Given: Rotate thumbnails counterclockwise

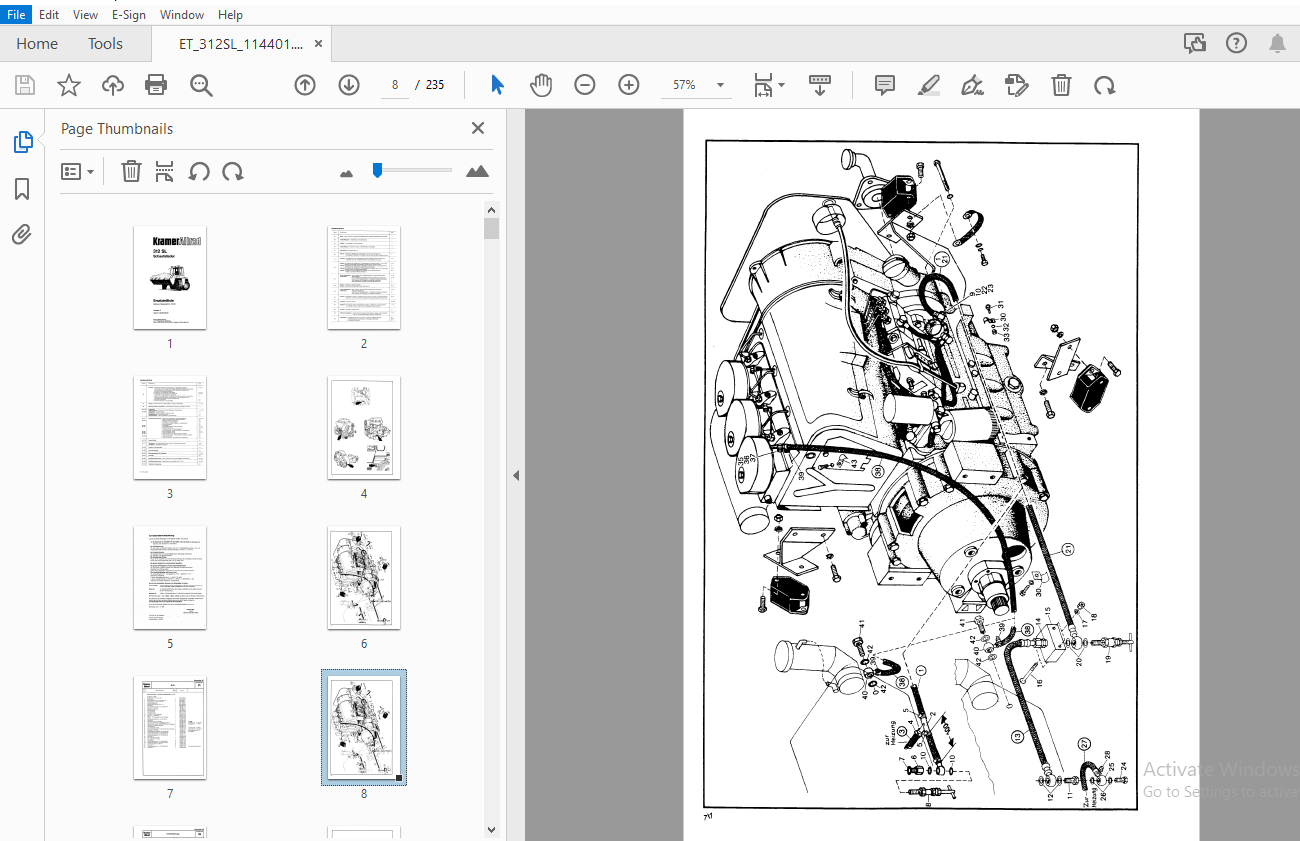Looking at the screenshot, I should click(199, 171).
